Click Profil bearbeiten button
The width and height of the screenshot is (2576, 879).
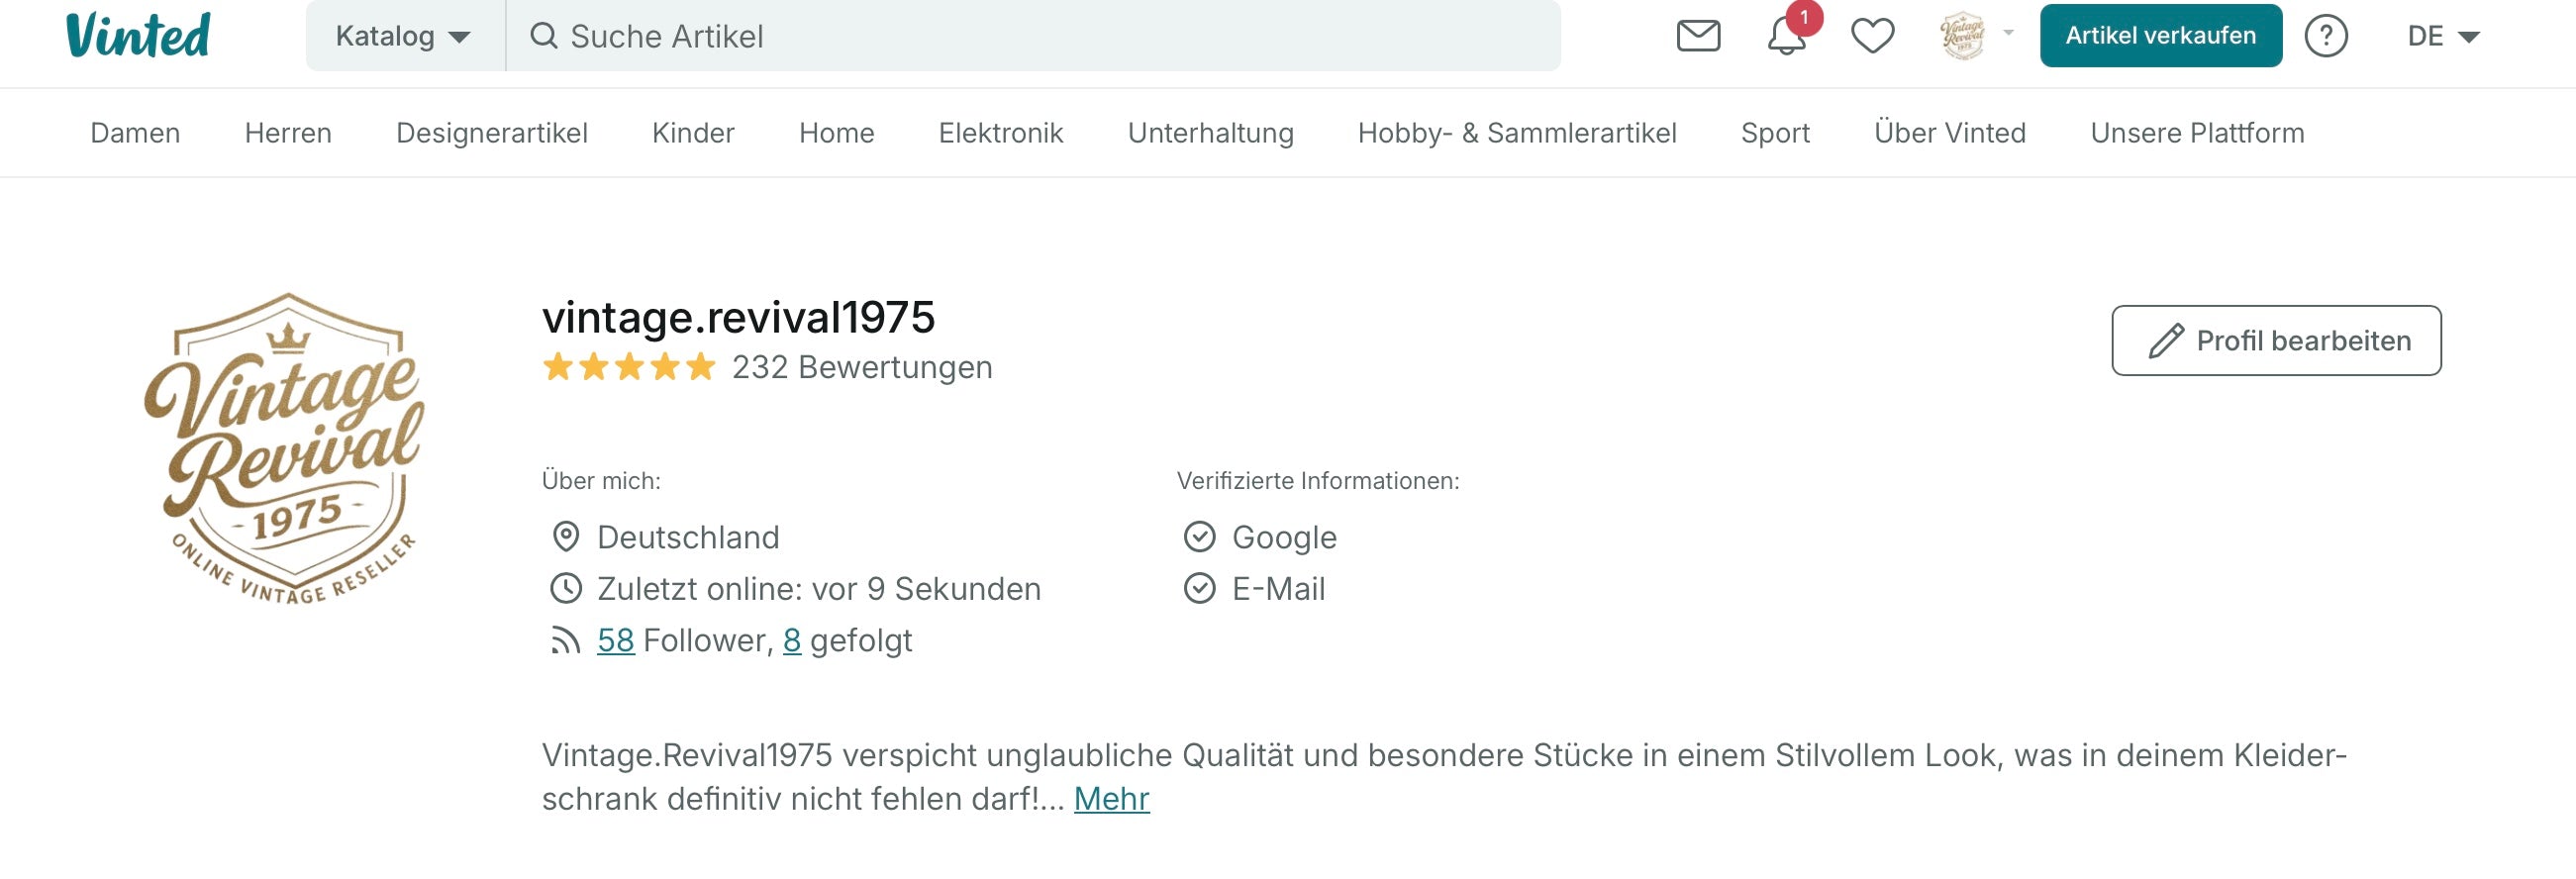pyautogui.click(x=2276, y=341)
